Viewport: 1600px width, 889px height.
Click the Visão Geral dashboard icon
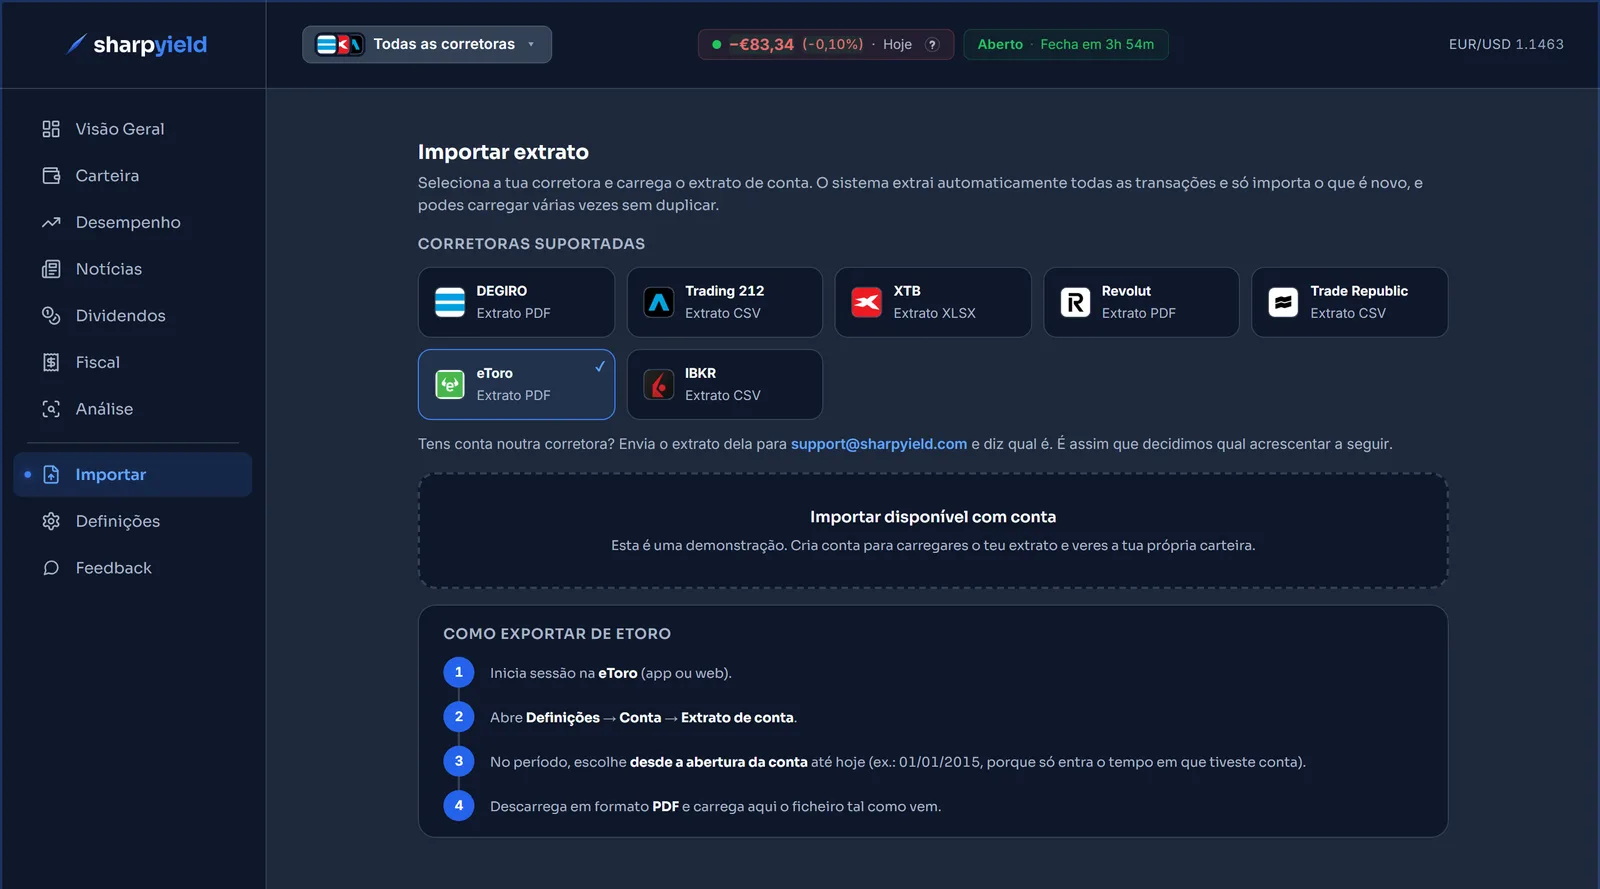pyautogui.click(x=51, y=129)
